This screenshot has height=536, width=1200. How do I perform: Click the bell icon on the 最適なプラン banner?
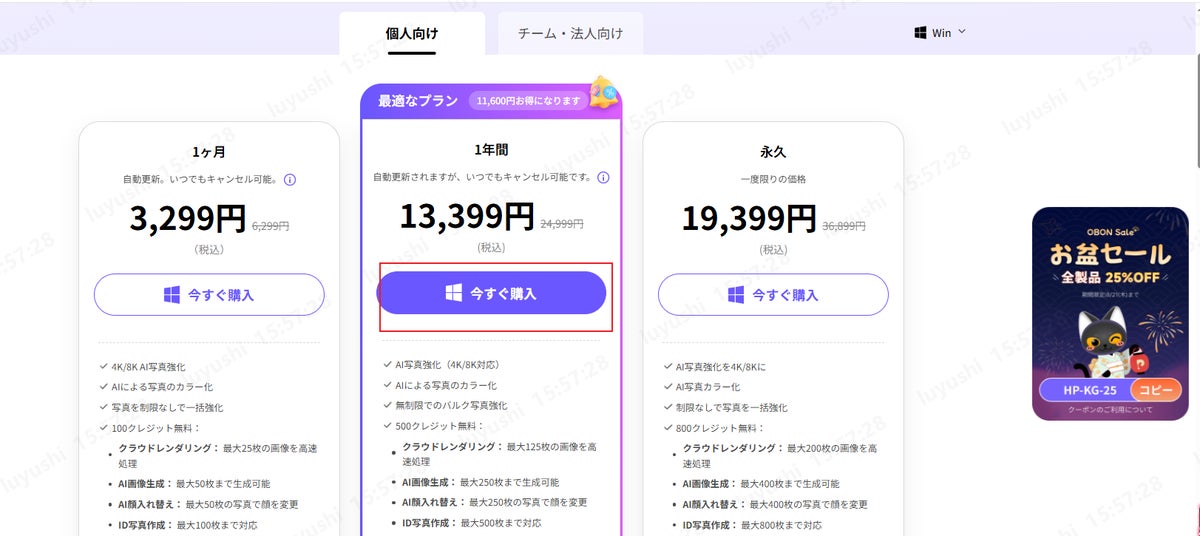tap(603, 93)
